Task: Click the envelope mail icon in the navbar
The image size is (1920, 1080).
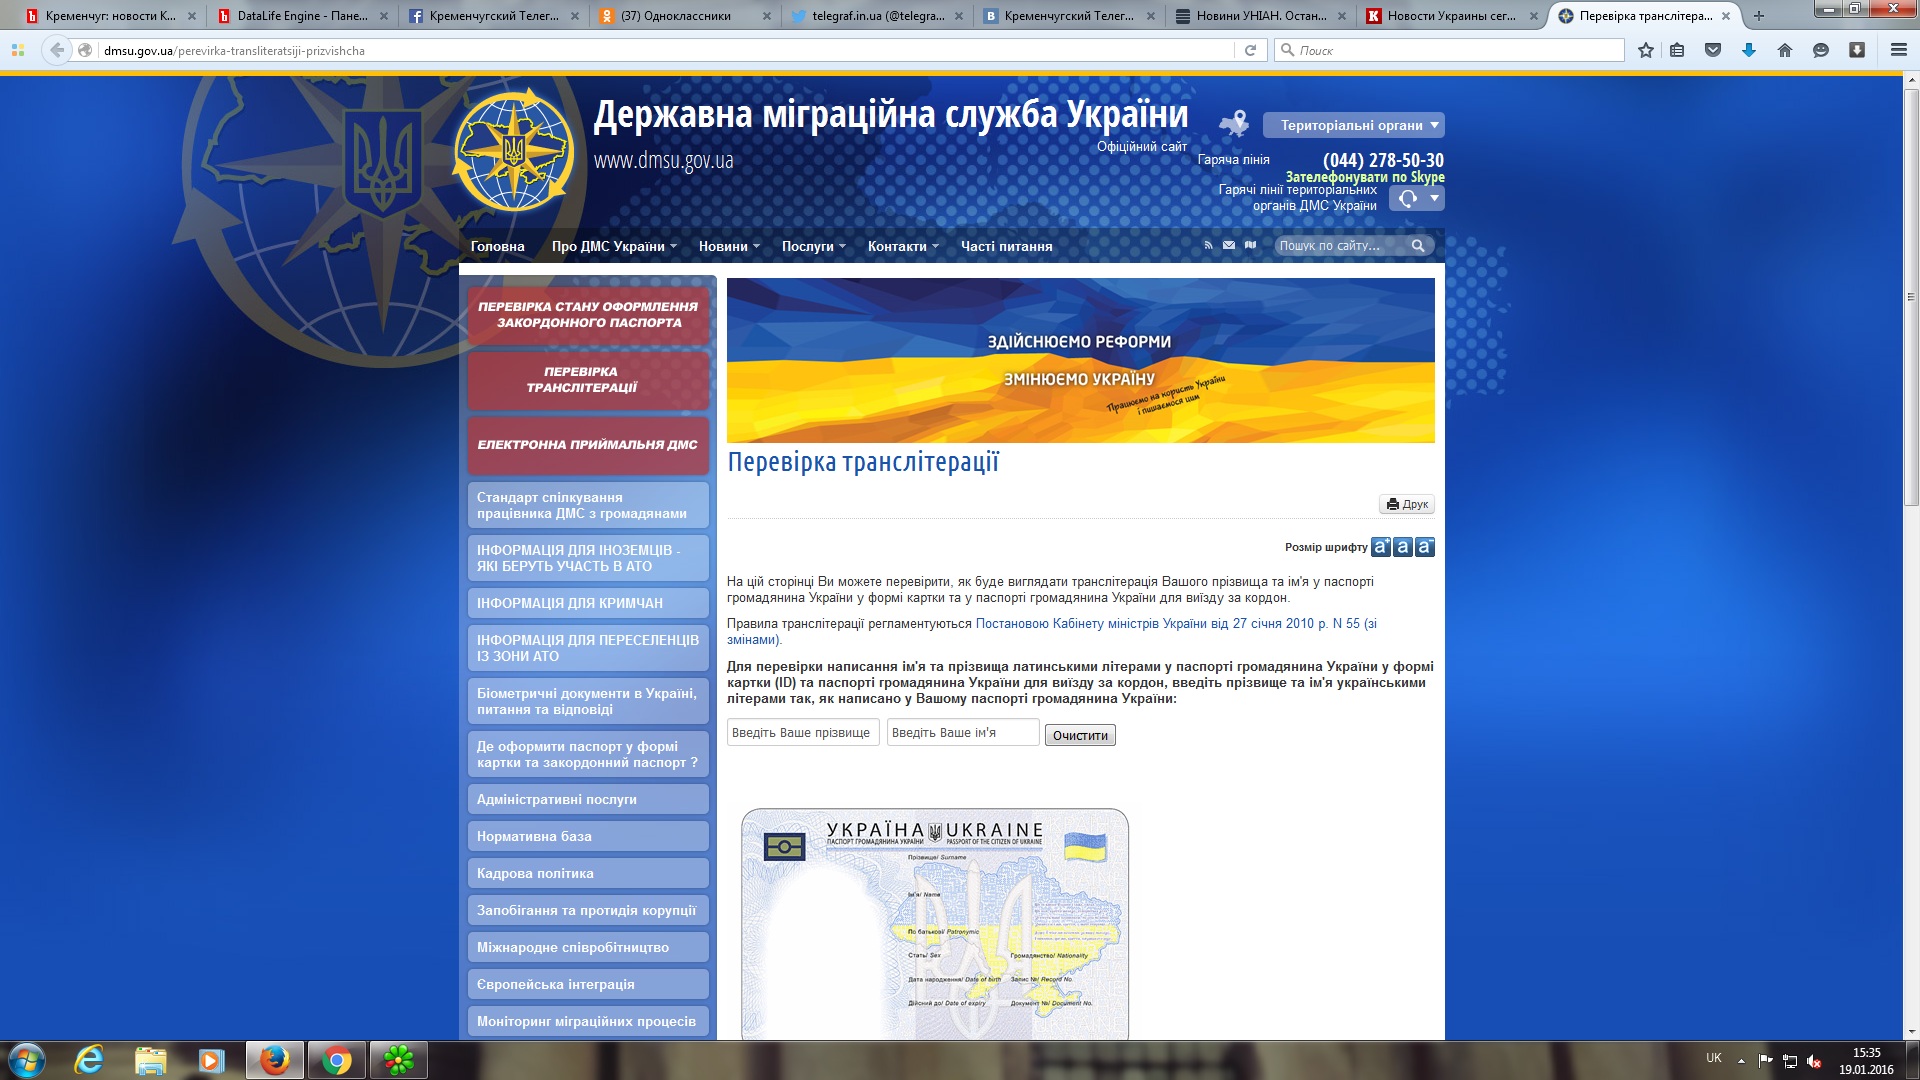Action: coord(1229,245)
